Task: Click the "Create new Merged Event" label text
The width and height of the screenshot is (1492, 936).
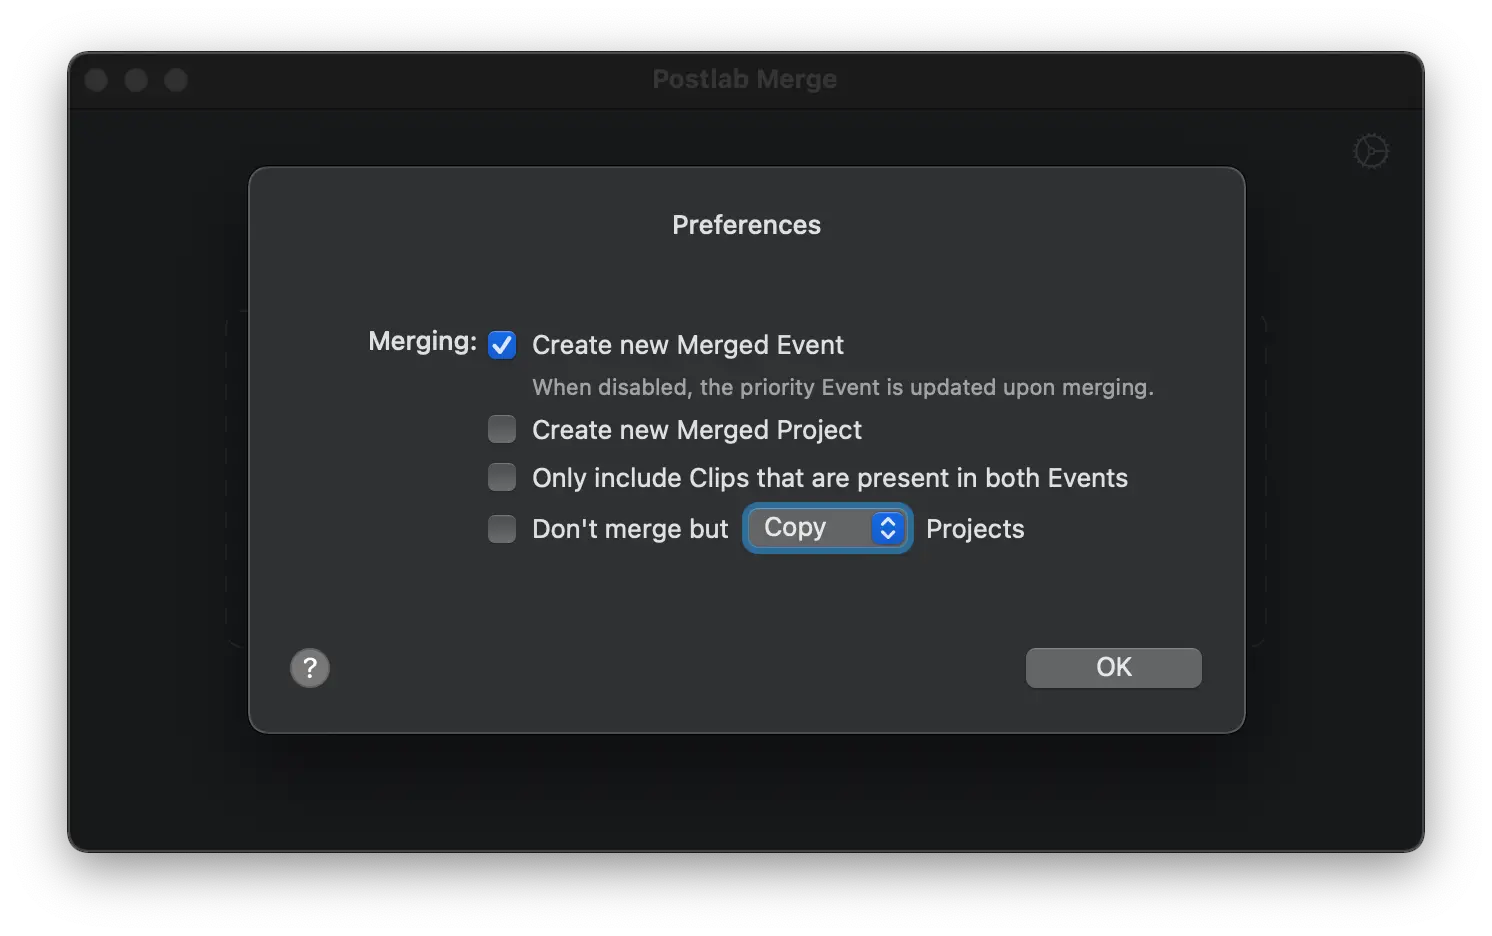Action: (x=688, y=345)
